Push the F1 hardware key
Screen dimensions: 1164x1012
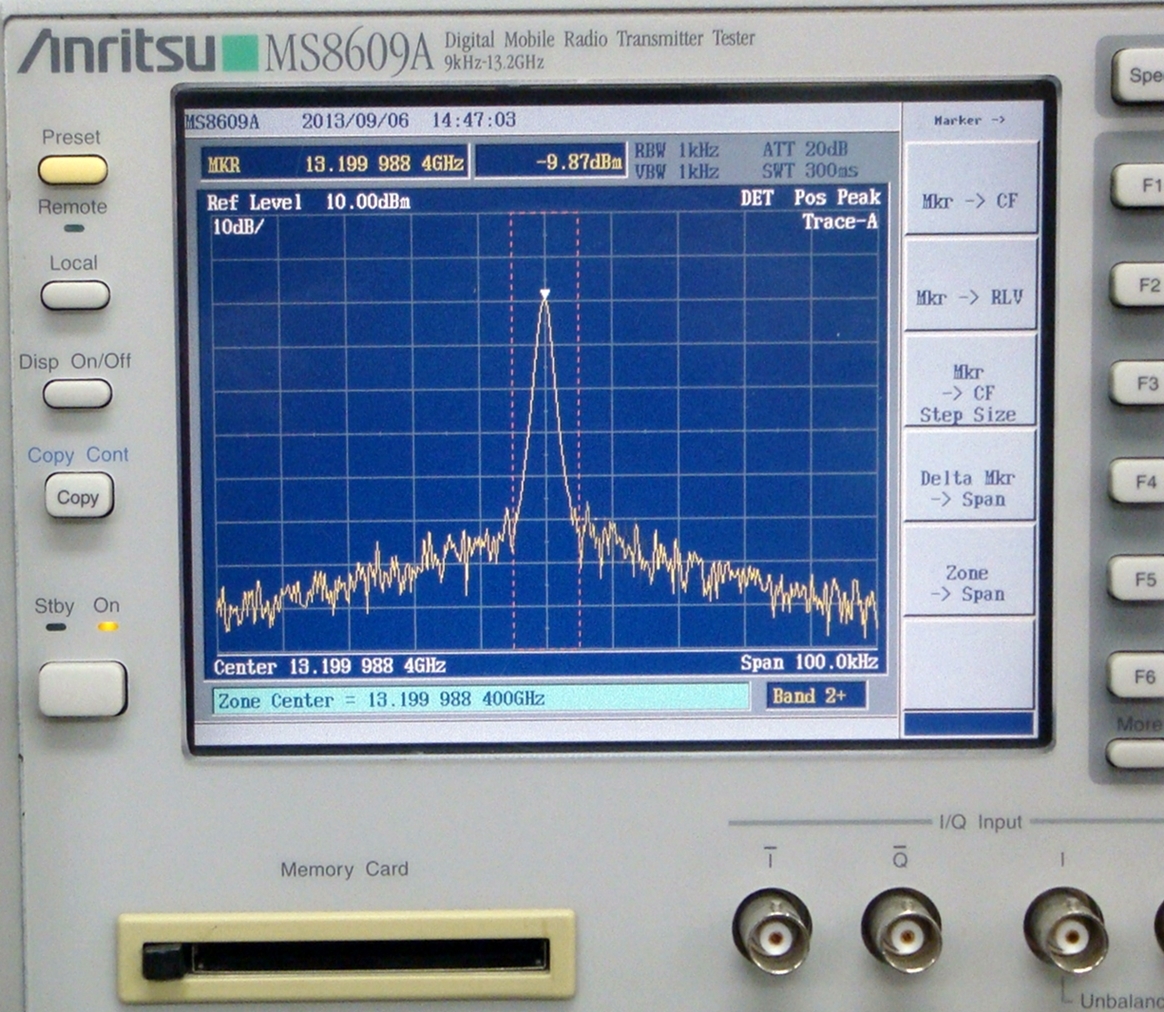coord(1137,186)
